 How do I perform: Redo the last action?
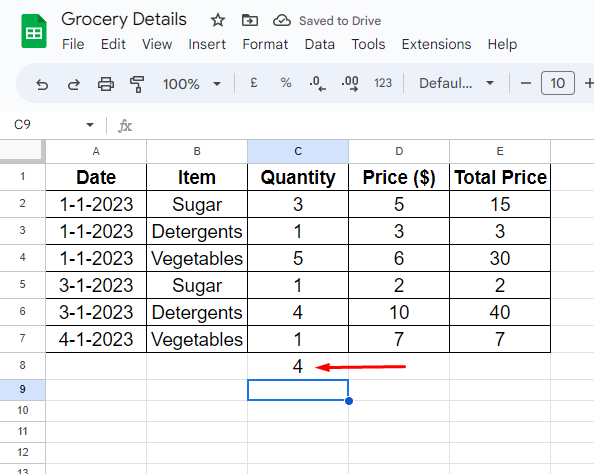(73, 83)
